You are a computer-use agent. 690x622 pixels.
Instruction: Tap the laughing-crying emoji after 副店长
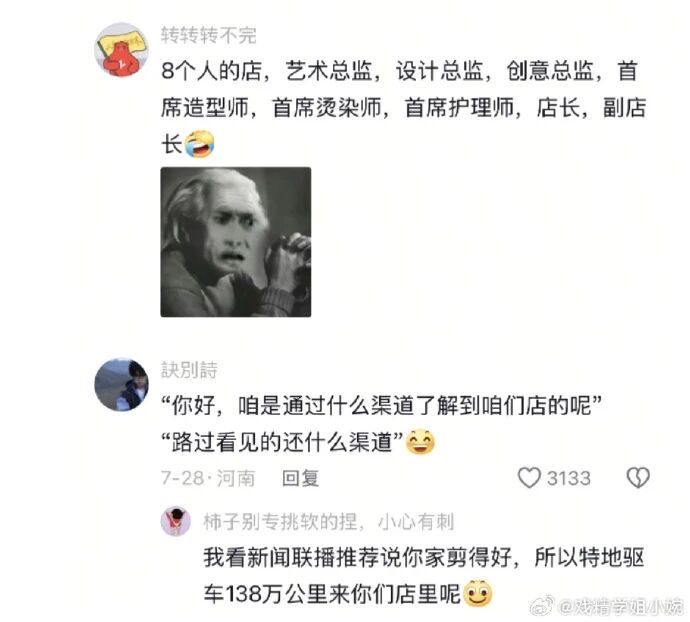tap(199, 144)
